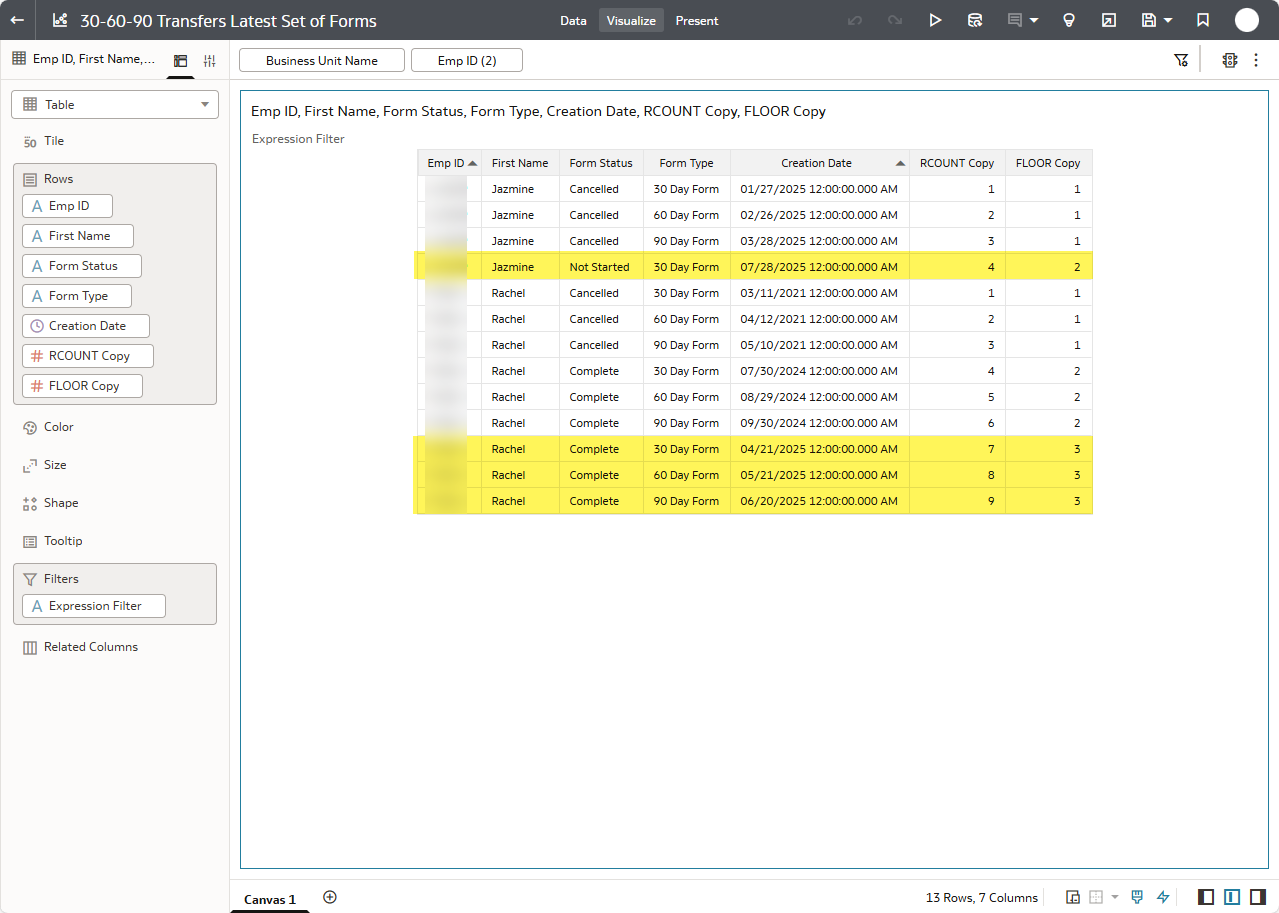Viewport: 1279px width, 913px height.
Task: Click the 06/20/2025 creation date cell
Action: tap(819, 501)
